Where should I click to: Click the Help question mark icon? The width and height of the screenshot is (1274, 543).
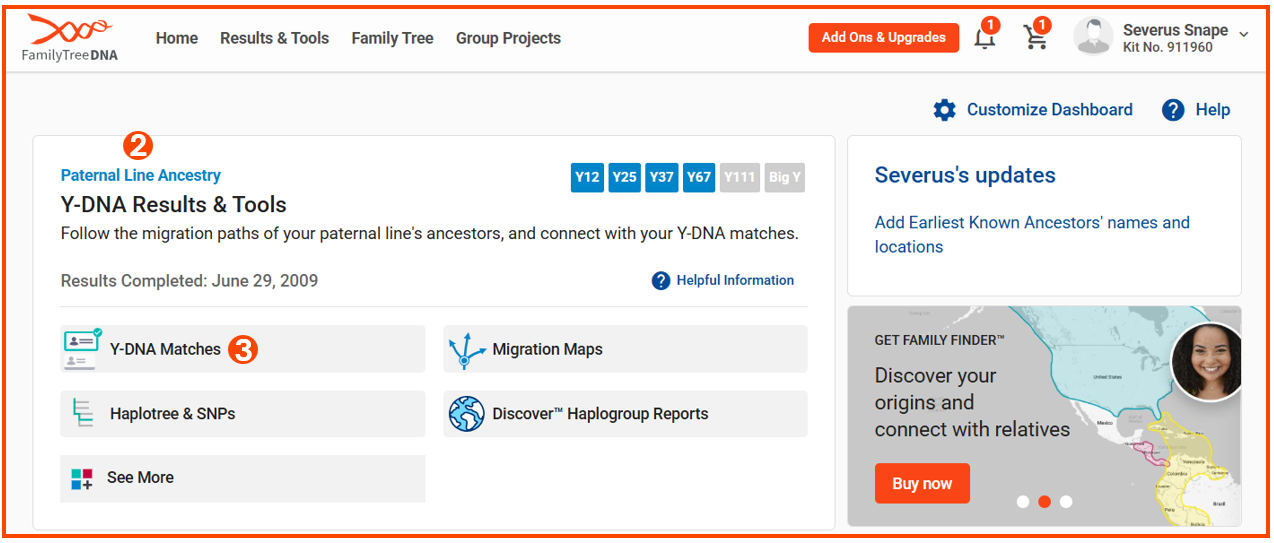point(1173,110)
